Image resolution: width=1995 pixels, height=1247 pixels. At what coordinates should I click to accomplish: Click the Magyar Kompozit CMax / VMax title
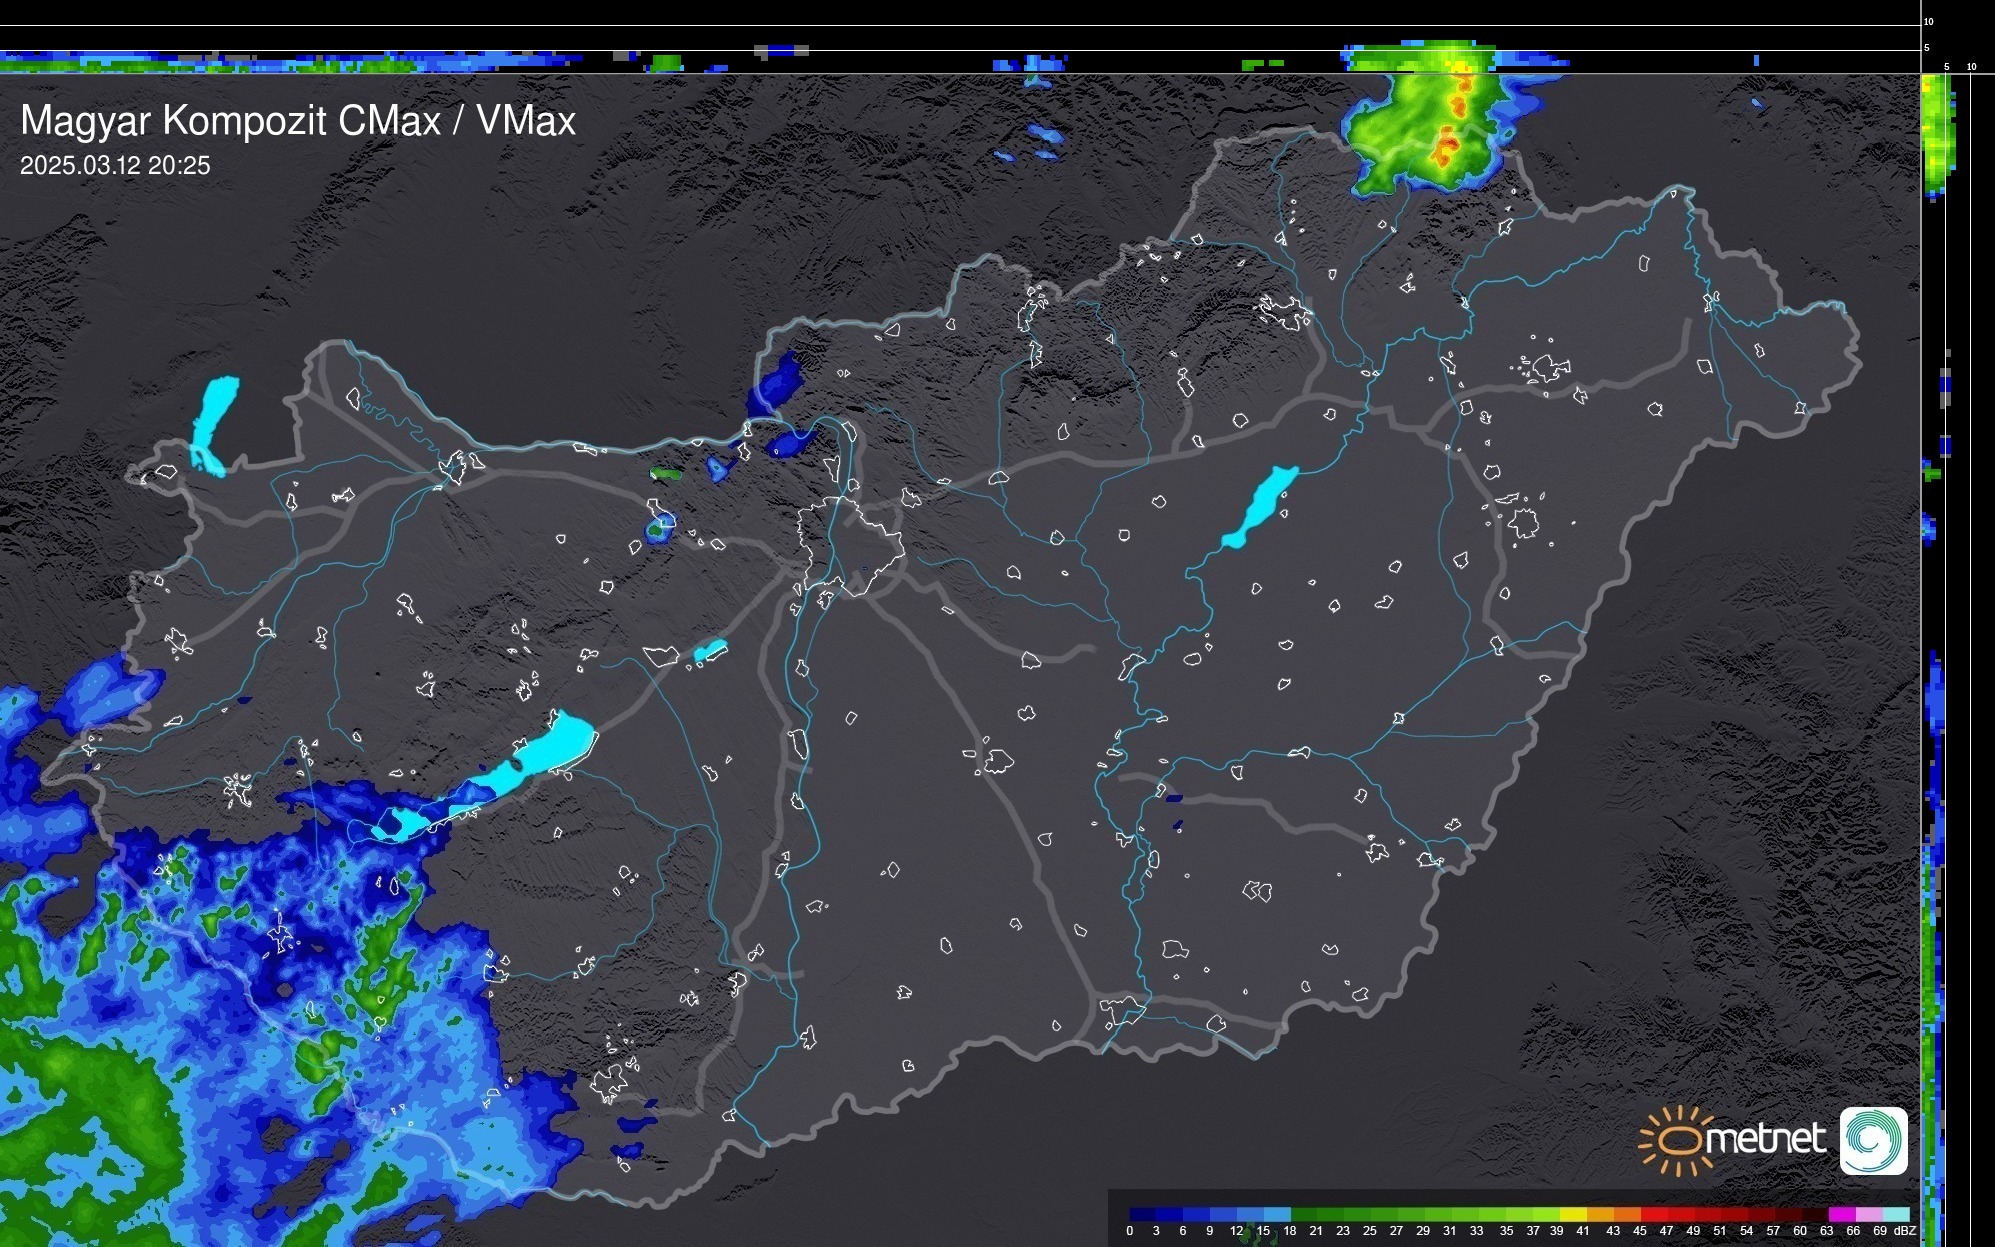(x=297, y=121)
